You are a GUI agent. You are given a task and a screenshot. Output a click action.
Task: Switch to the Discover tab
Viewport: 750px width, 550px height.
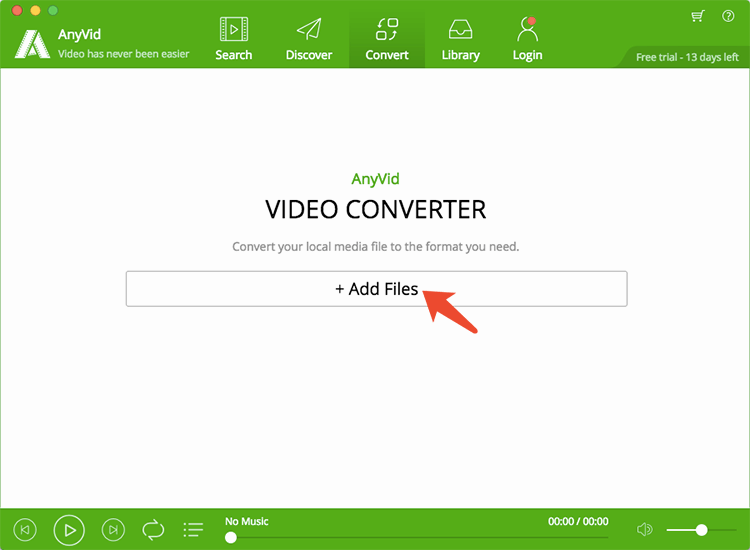(x=309, y=39)
